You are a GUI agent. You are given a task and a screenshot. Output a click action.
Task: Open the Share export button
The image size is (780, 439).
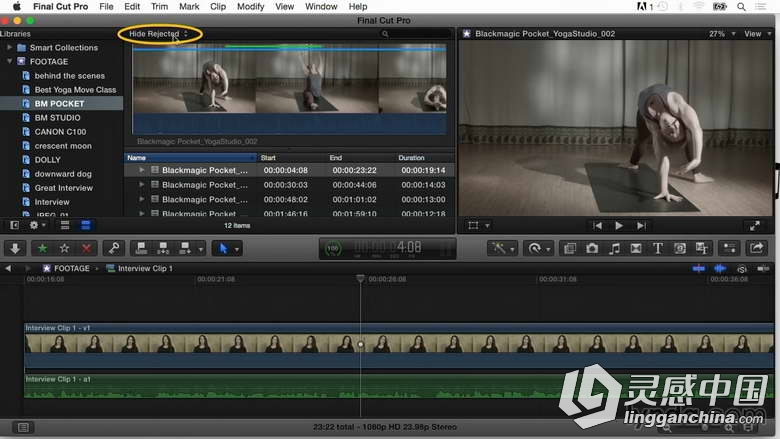pos(757,248)
